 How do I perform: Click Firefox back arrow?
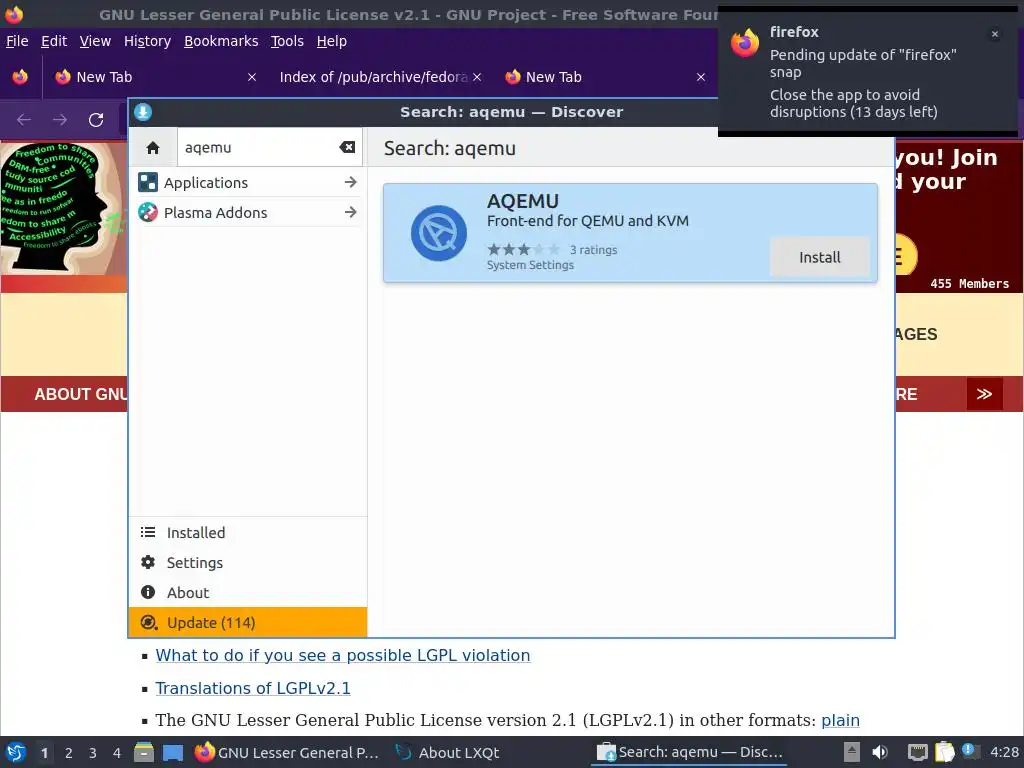coord(24,120)
